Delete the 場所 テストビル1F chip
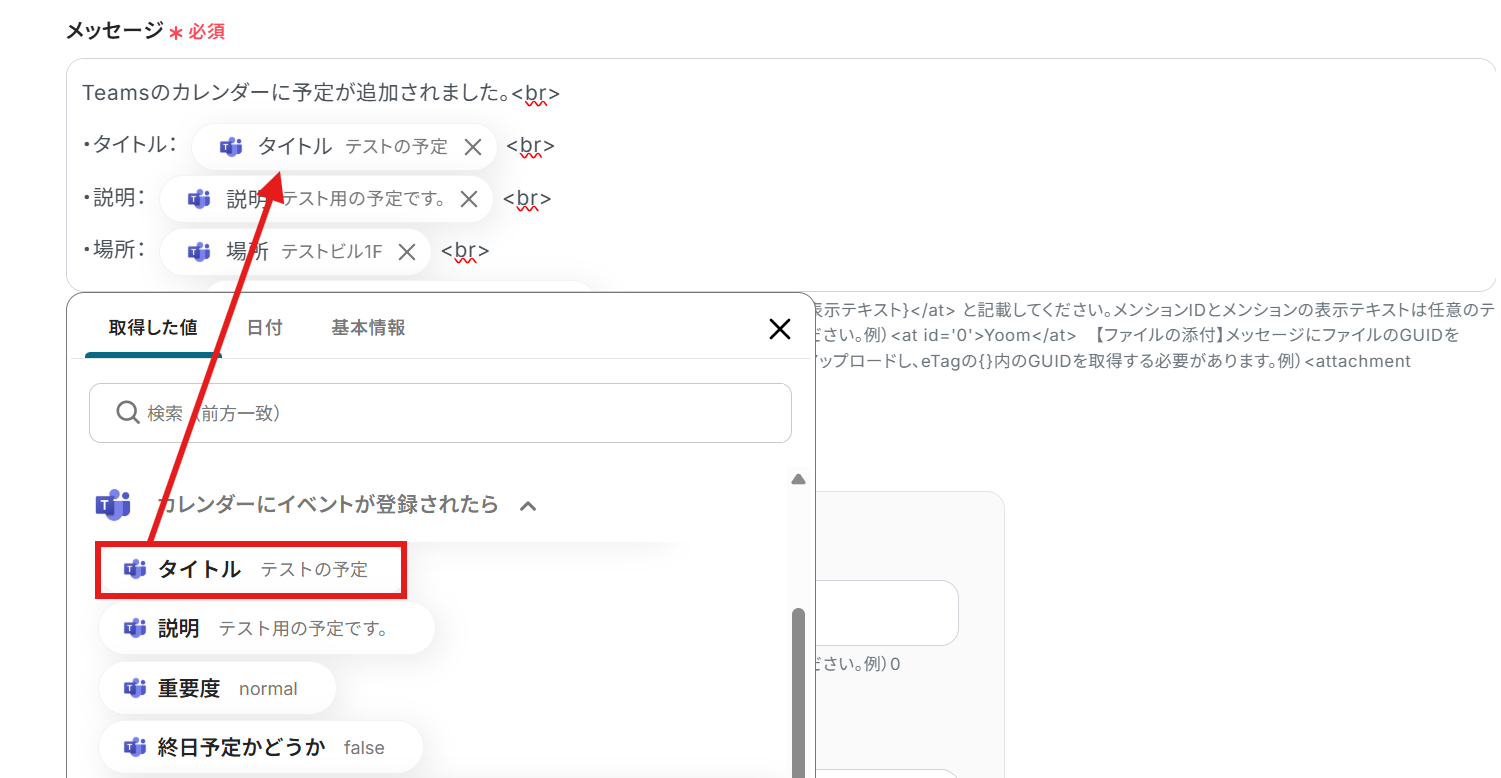 [406, 251]
